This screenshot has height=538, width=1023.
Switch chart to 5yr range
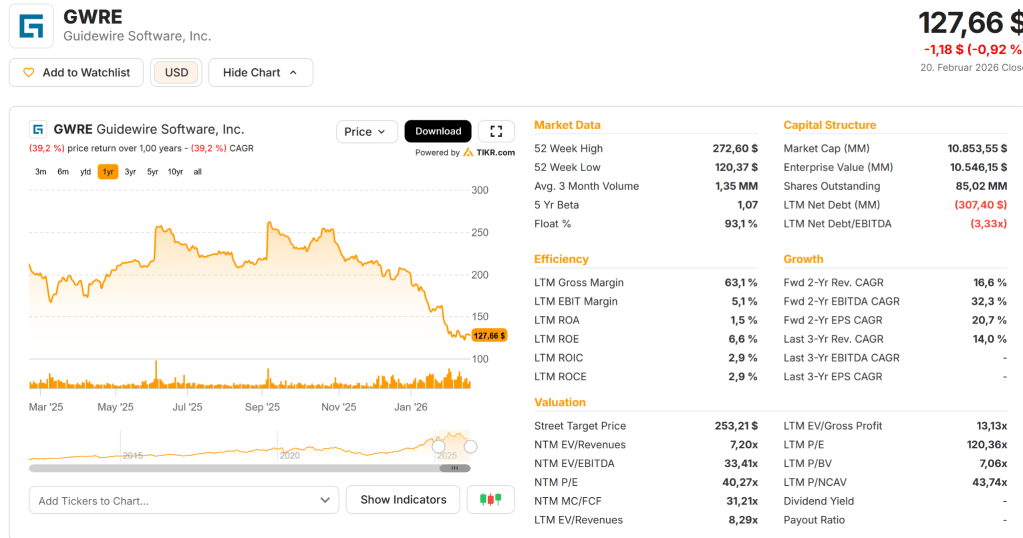(152, 172)
